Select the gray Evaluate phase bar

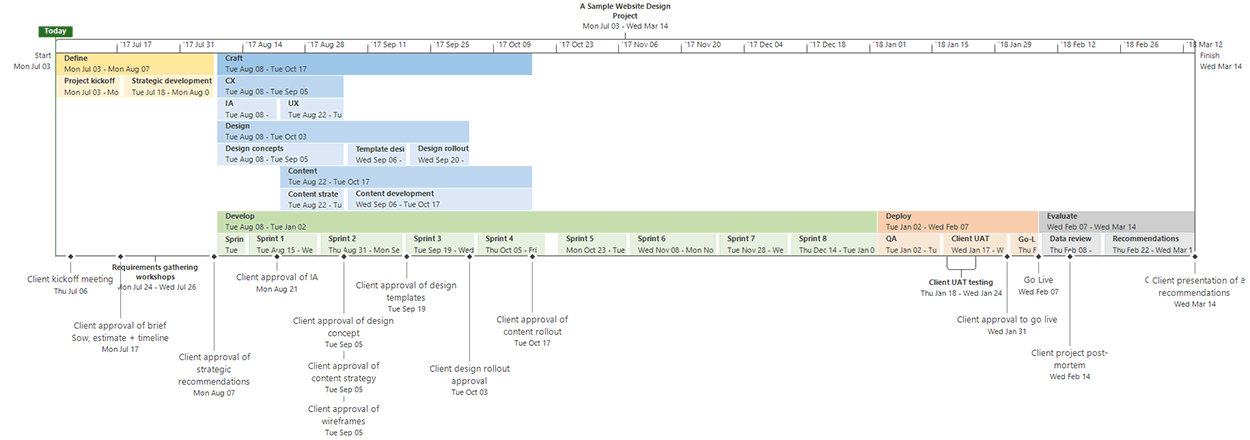coord(1117,221)
